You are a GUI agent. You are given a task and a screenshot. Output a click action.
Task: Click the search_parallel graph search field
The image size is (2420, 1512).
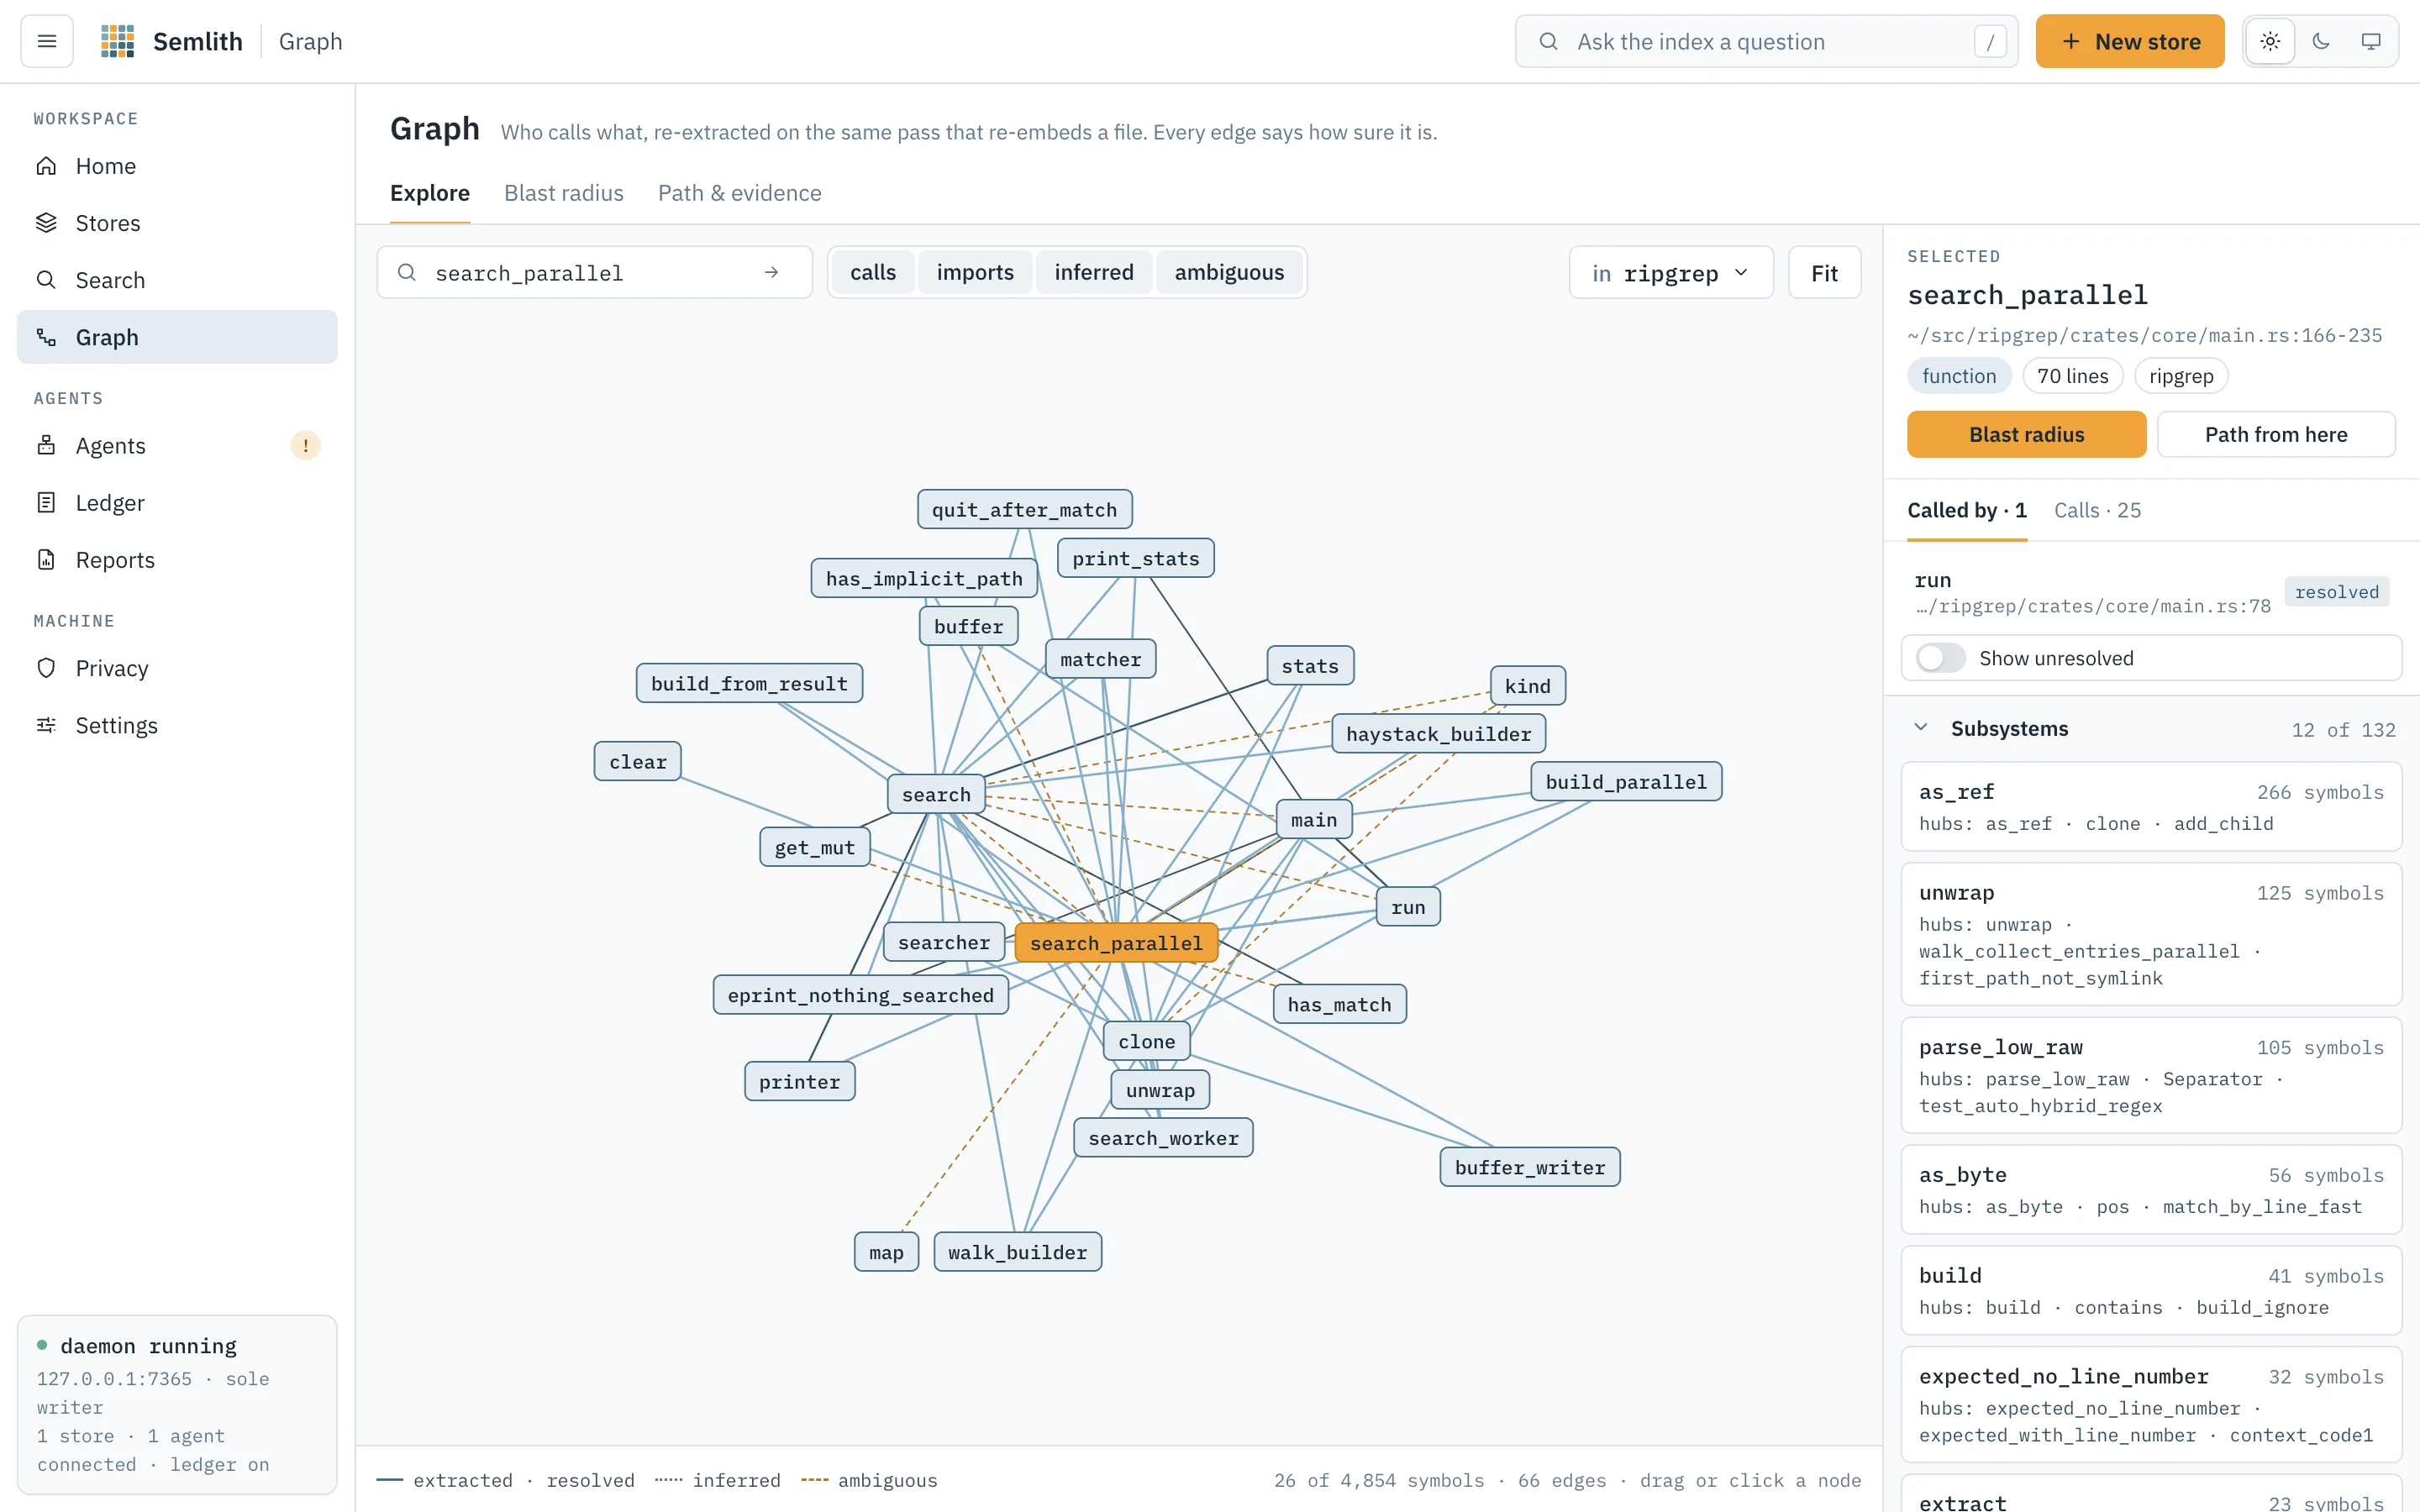tap(594, 272)
